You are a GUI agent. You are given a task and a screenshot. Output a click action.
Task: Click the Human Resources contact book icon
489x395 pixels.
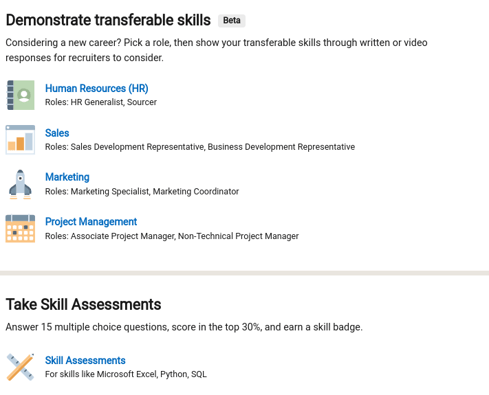coord(20,95)
